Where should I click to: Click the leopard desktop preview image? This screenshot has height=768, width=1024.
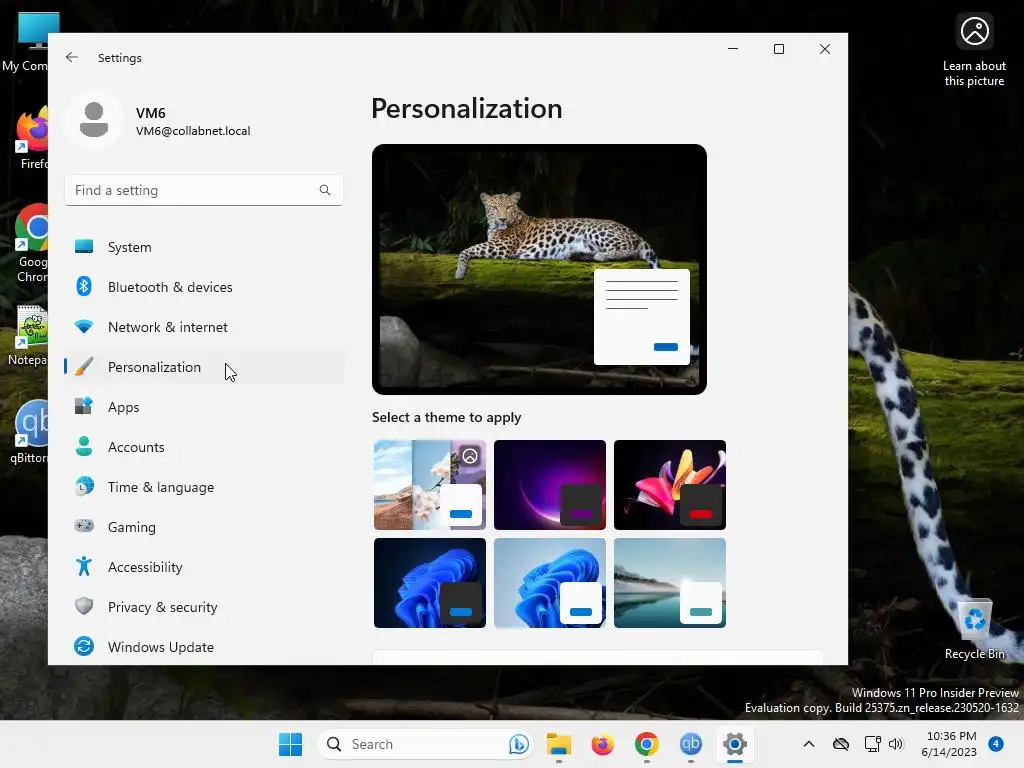pyautogui.click(x=539, y=269)
